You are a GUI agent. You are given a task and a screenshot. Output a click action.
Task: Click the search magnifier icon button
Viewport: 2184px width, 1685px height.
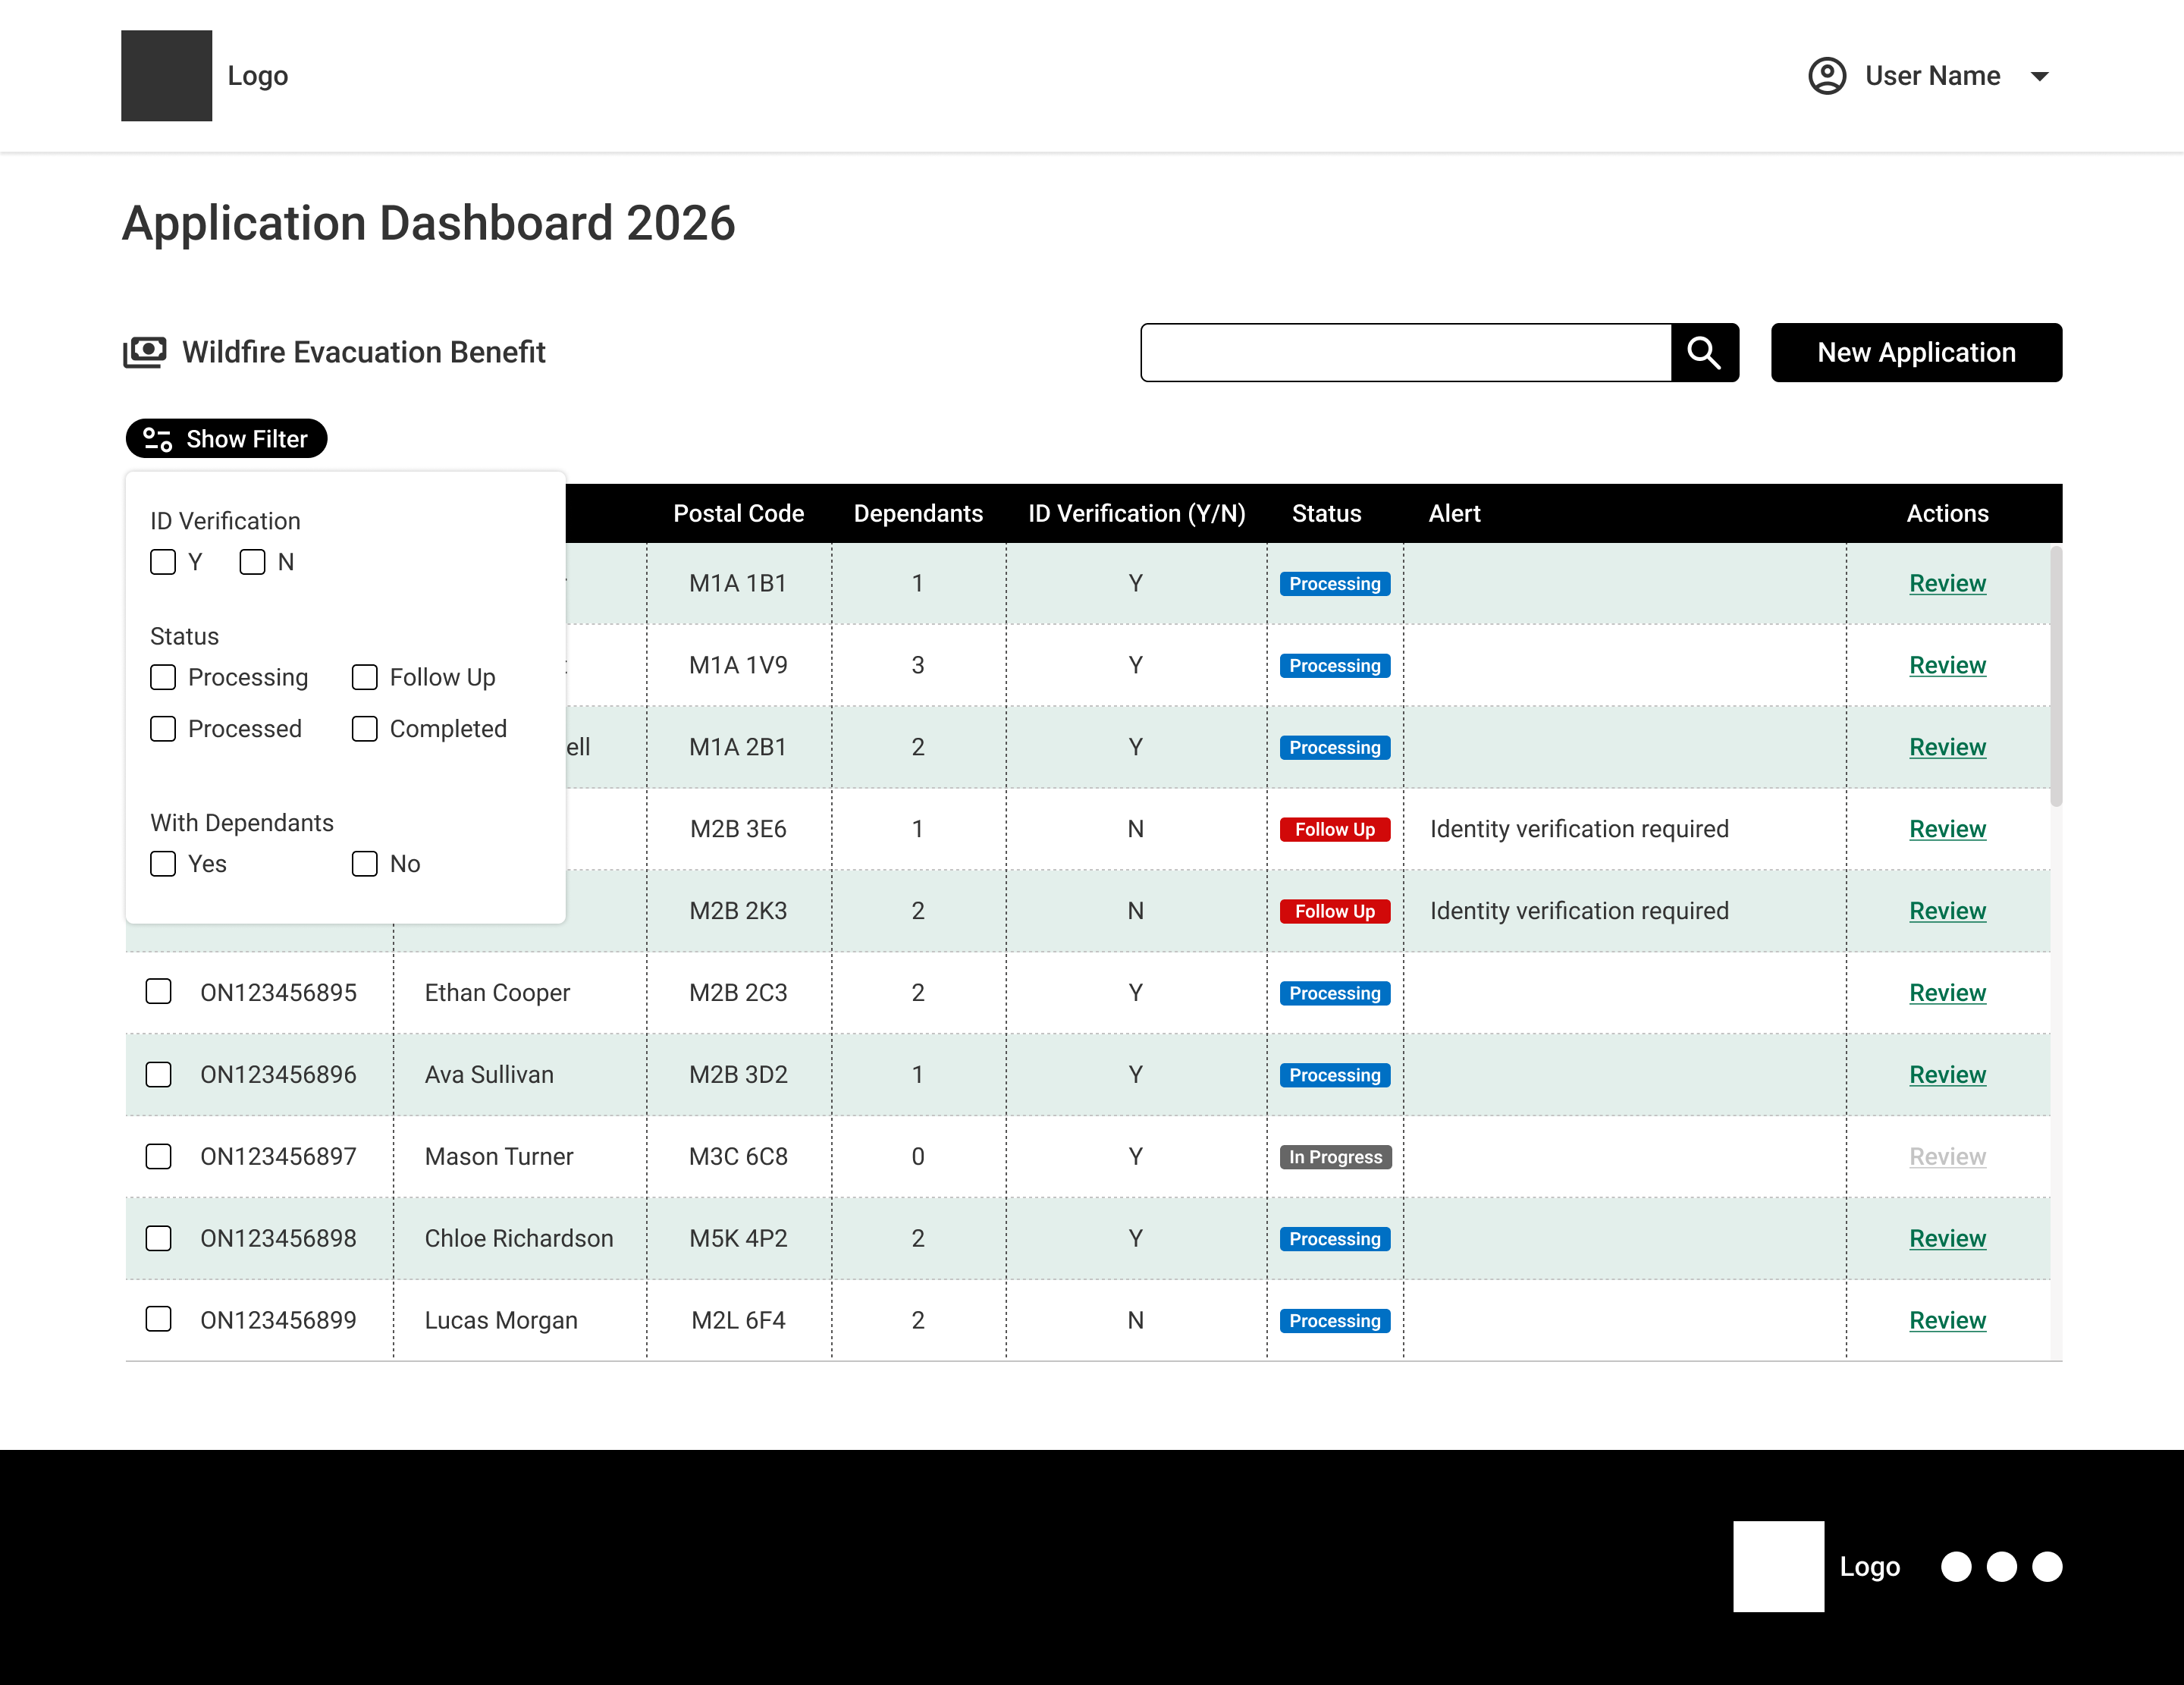[1705, 353]
